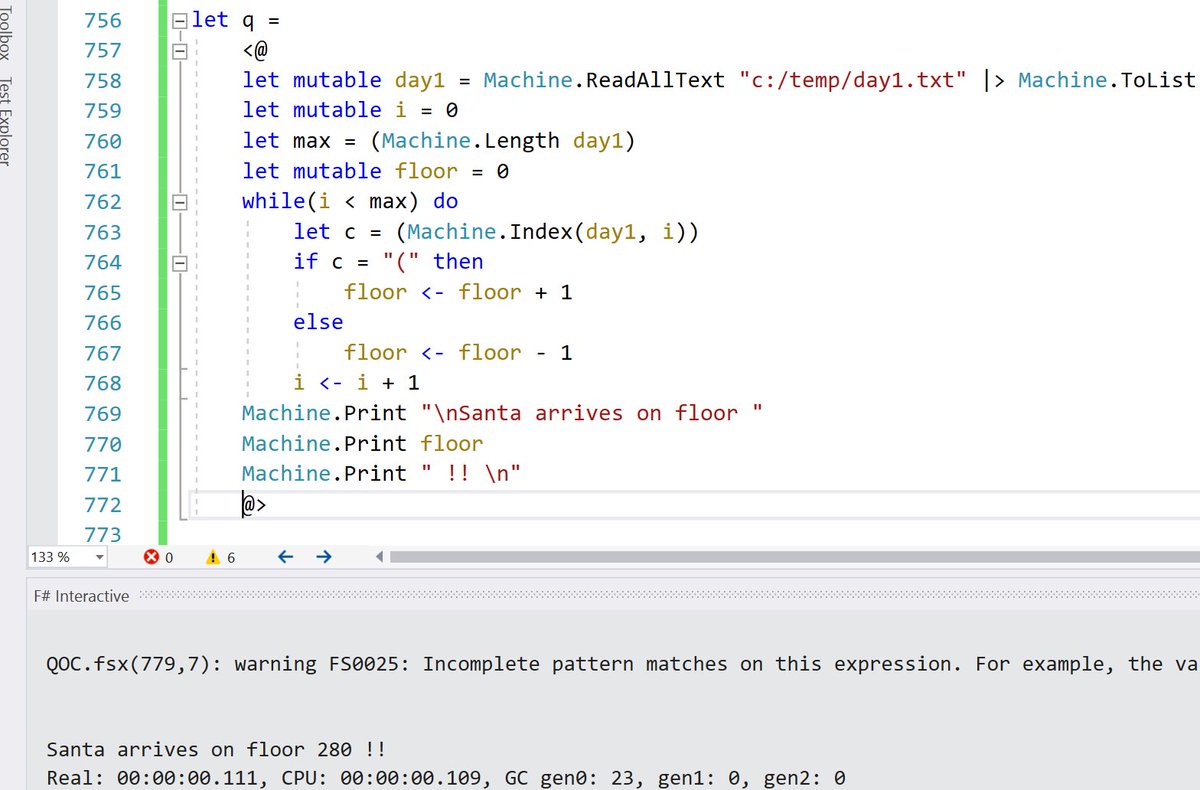
Task: Collapse the quotation block at line 757
Action: coord(180,51)
